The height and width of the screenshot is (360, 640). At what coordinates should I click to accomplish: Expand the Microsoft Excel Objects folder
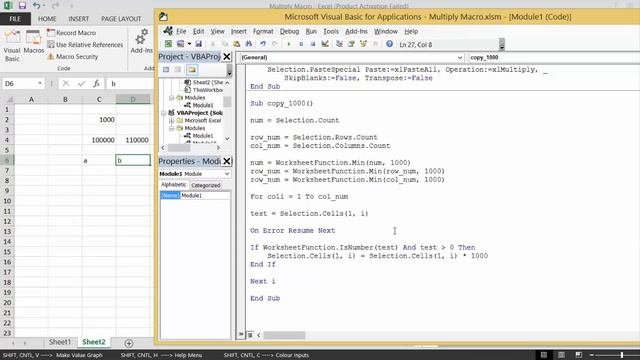pos(171,120)
